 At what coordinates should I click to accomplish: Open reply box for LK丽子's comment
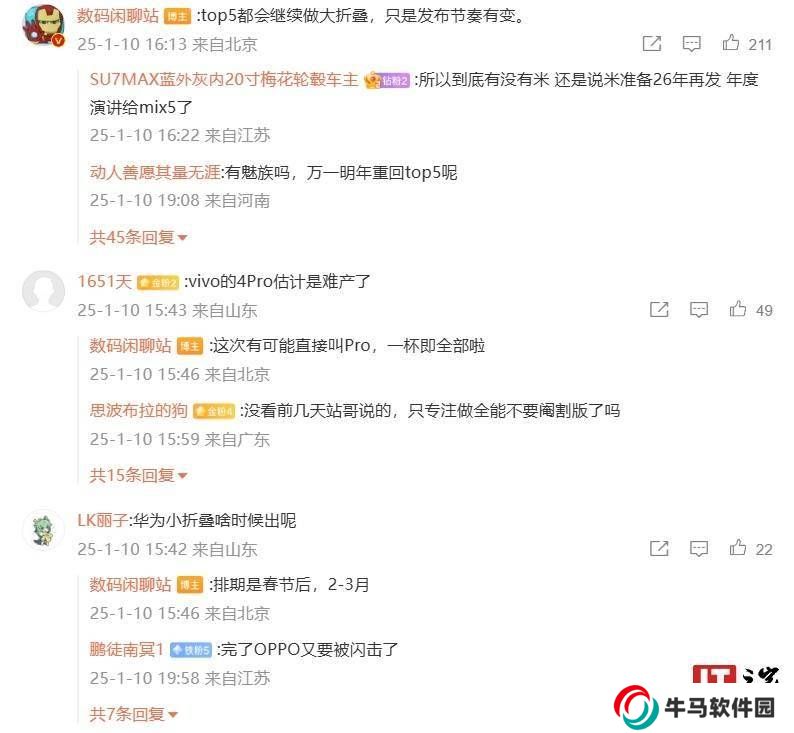pyautogui.click(x=699, y=548)
